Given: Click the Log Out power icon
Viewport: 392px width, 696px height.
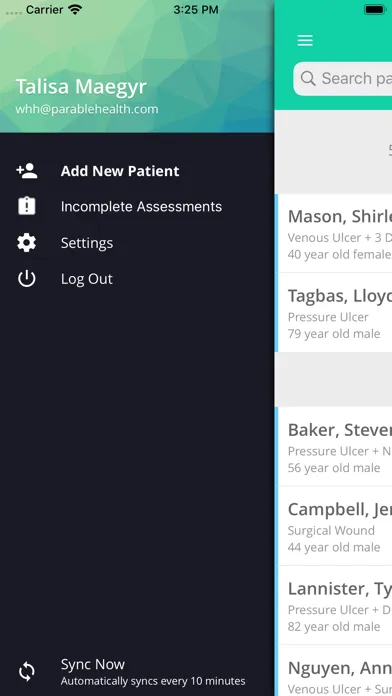Looking at the screenshot, I should coord(27,279).
